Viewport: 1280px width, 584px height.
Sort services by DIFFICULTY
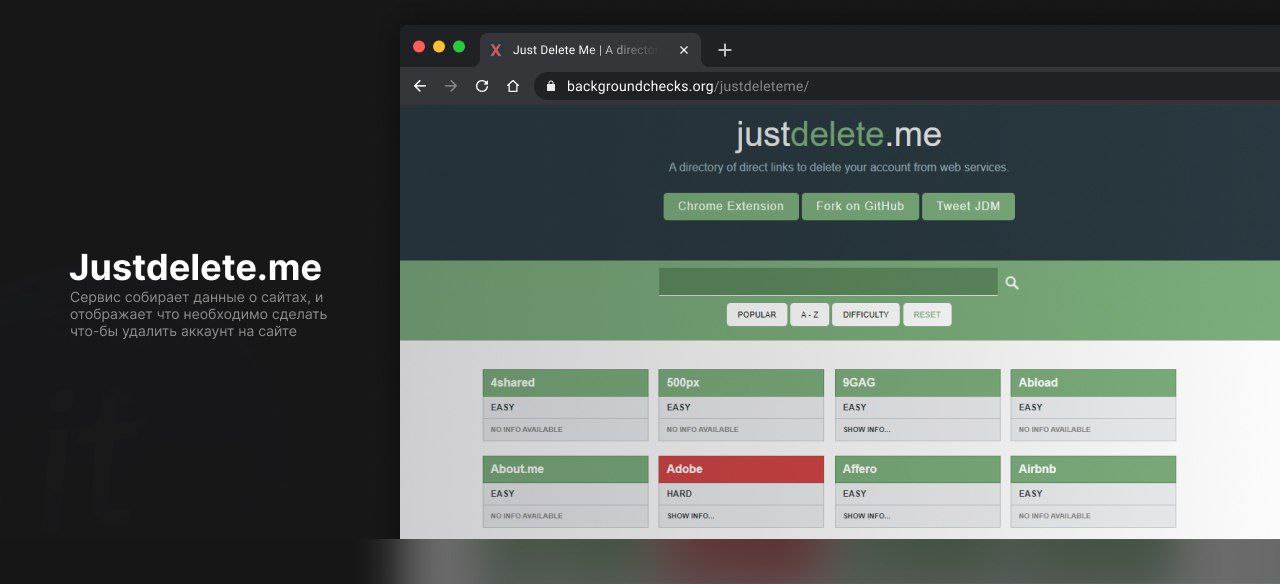[866, 315]
